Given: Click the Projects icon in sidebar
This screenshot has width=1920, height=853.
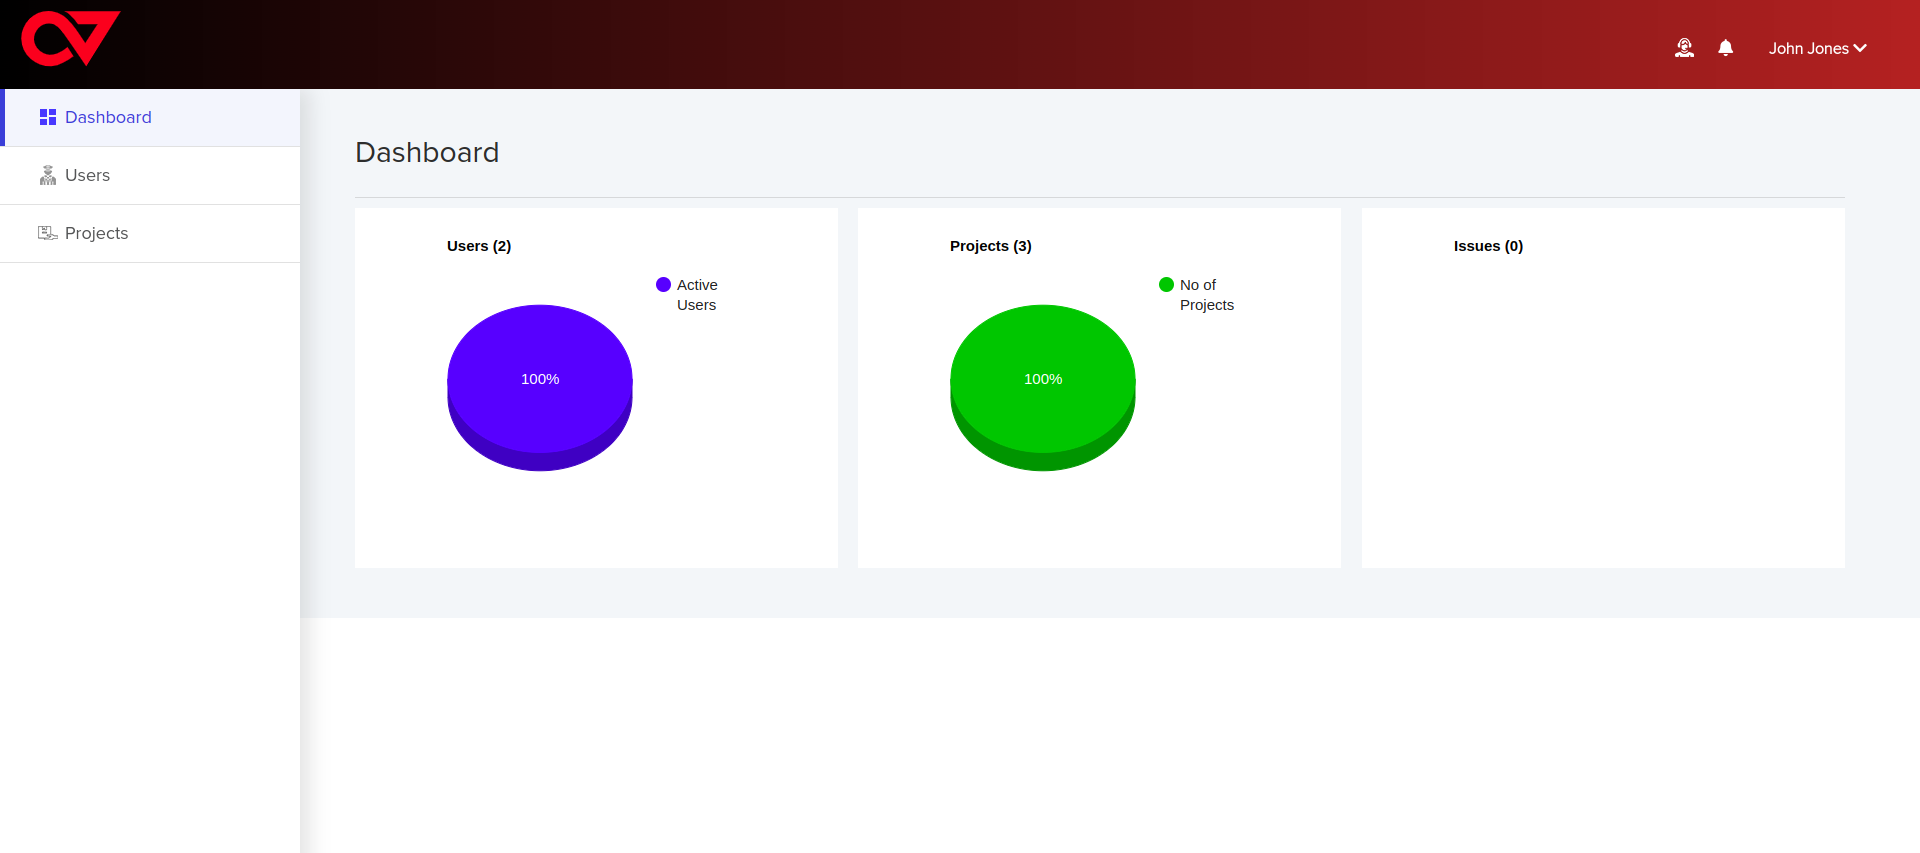Looking at the screenshot, I should (48, 233).
